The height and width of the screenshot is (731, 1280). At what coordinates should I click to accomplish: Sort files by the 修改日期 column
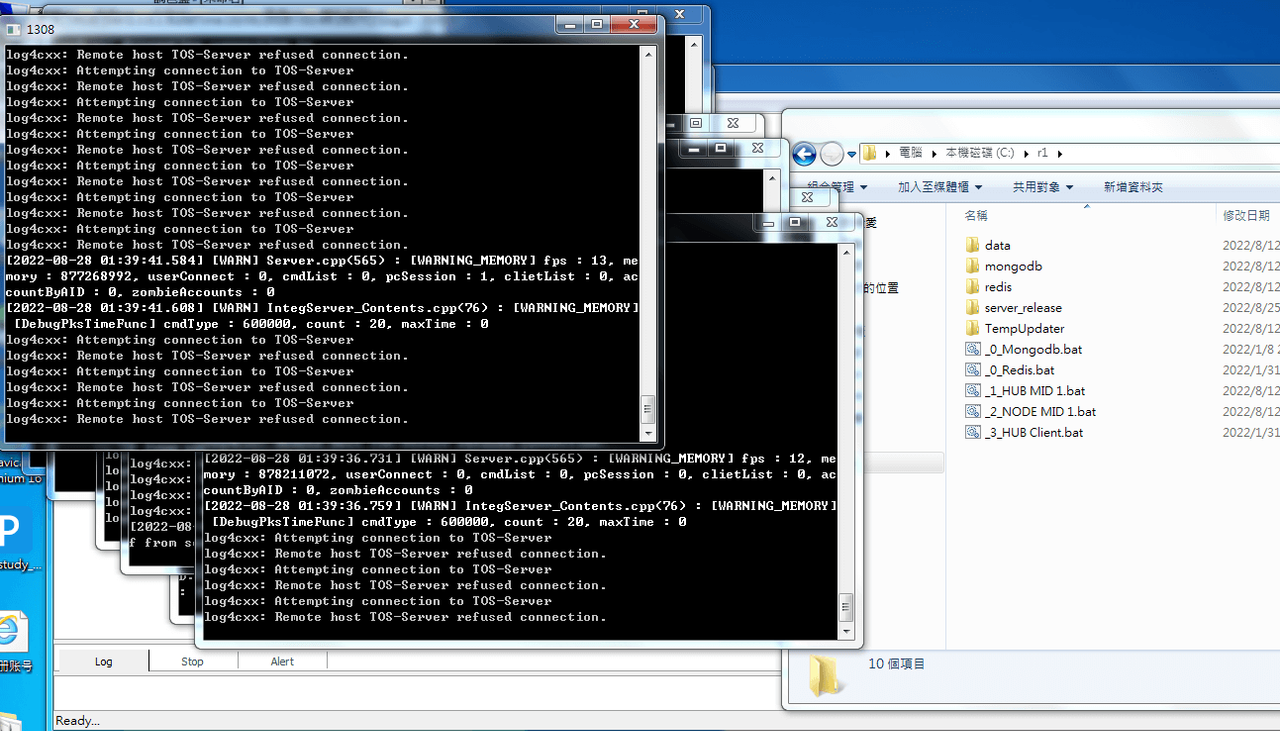[1248, 215]
